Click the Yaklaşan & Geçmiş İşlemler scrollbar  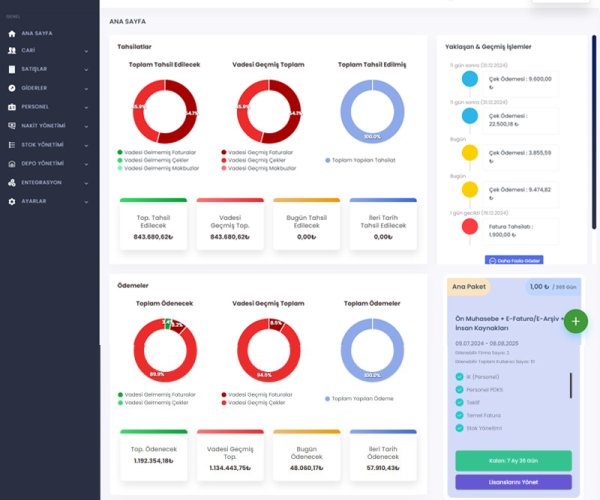[x=594, y=132]
